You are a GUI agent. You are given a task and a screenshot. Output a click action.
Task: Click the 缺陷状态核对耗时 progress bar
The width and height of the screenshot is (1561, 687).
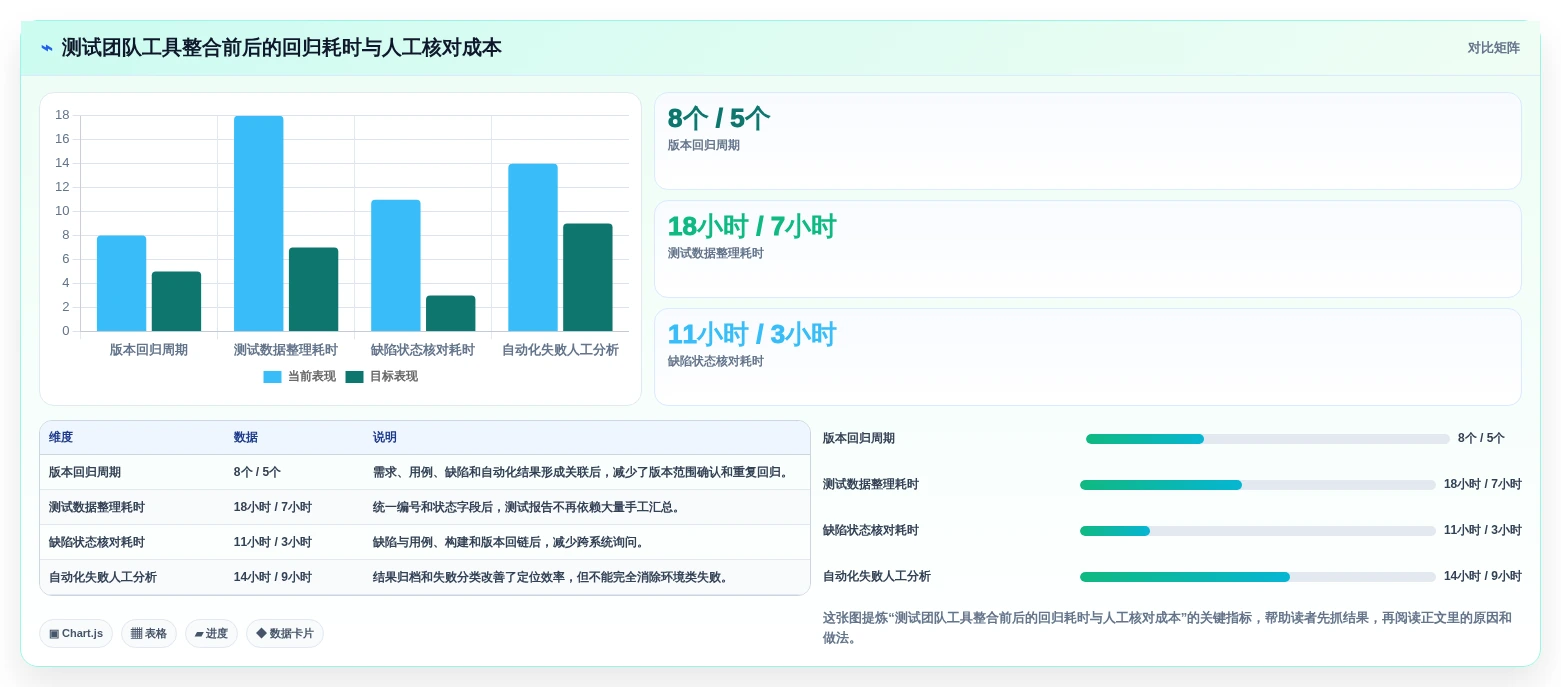pyautogui.click(x=1258, y=531)
